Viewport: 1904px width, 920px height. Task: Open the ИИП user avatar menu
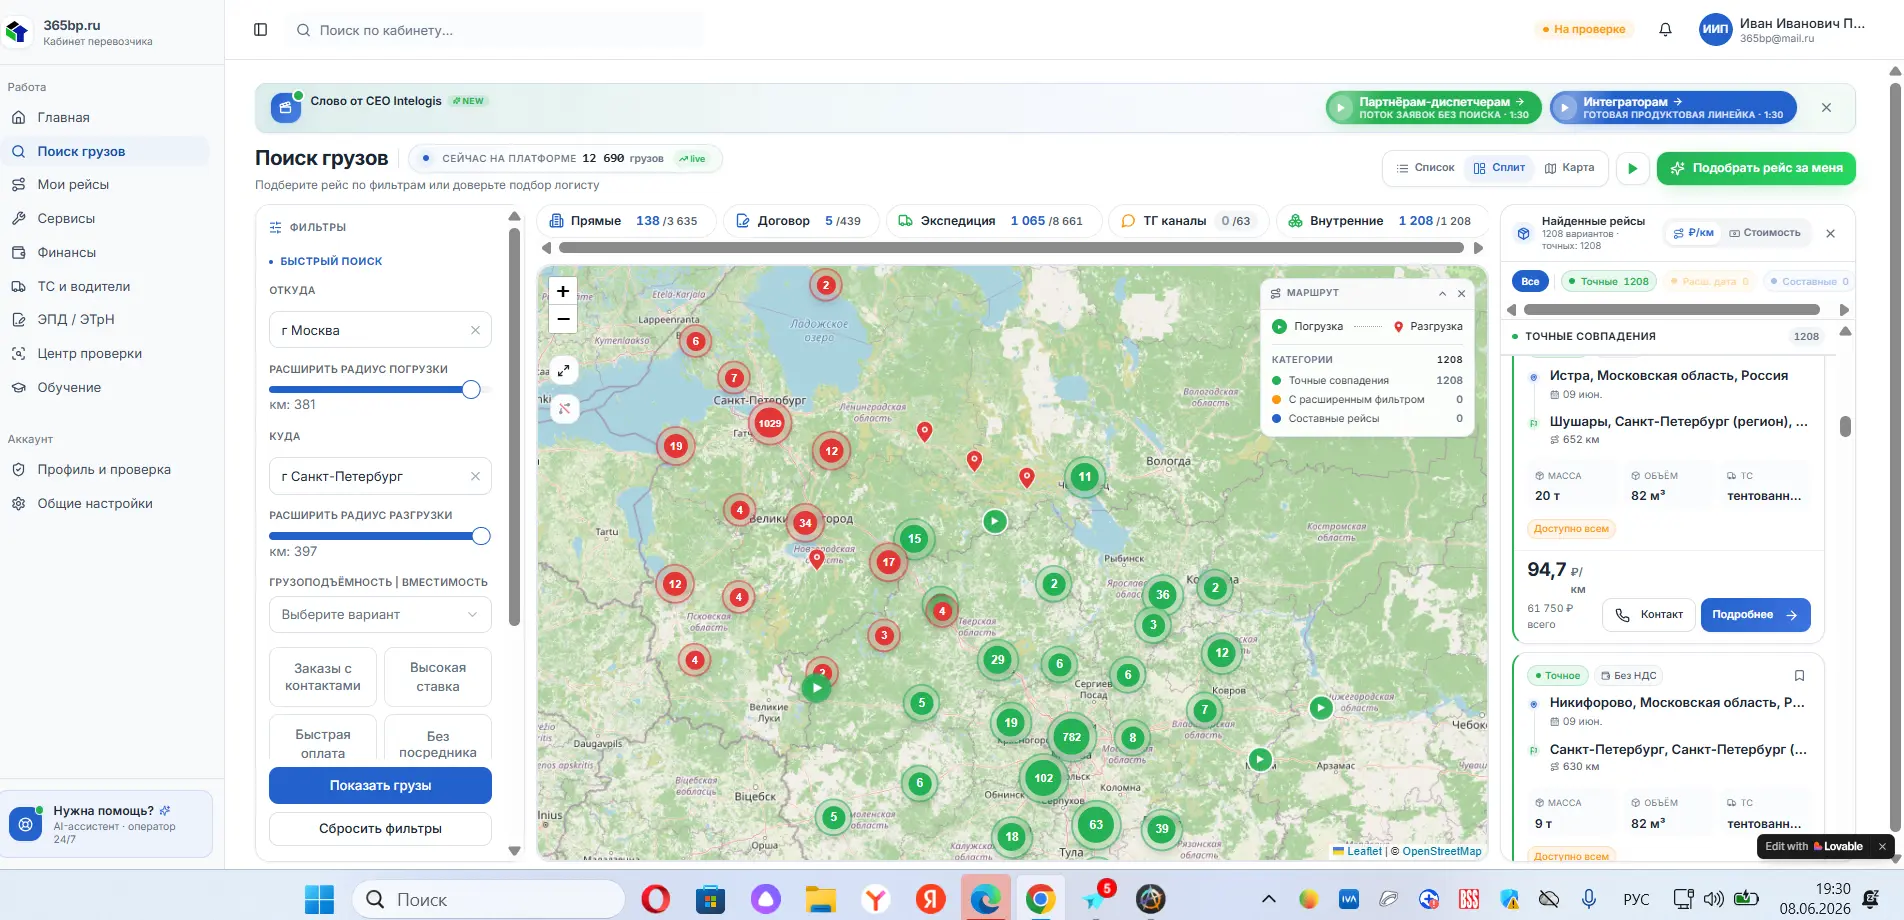click(1715, 30)
